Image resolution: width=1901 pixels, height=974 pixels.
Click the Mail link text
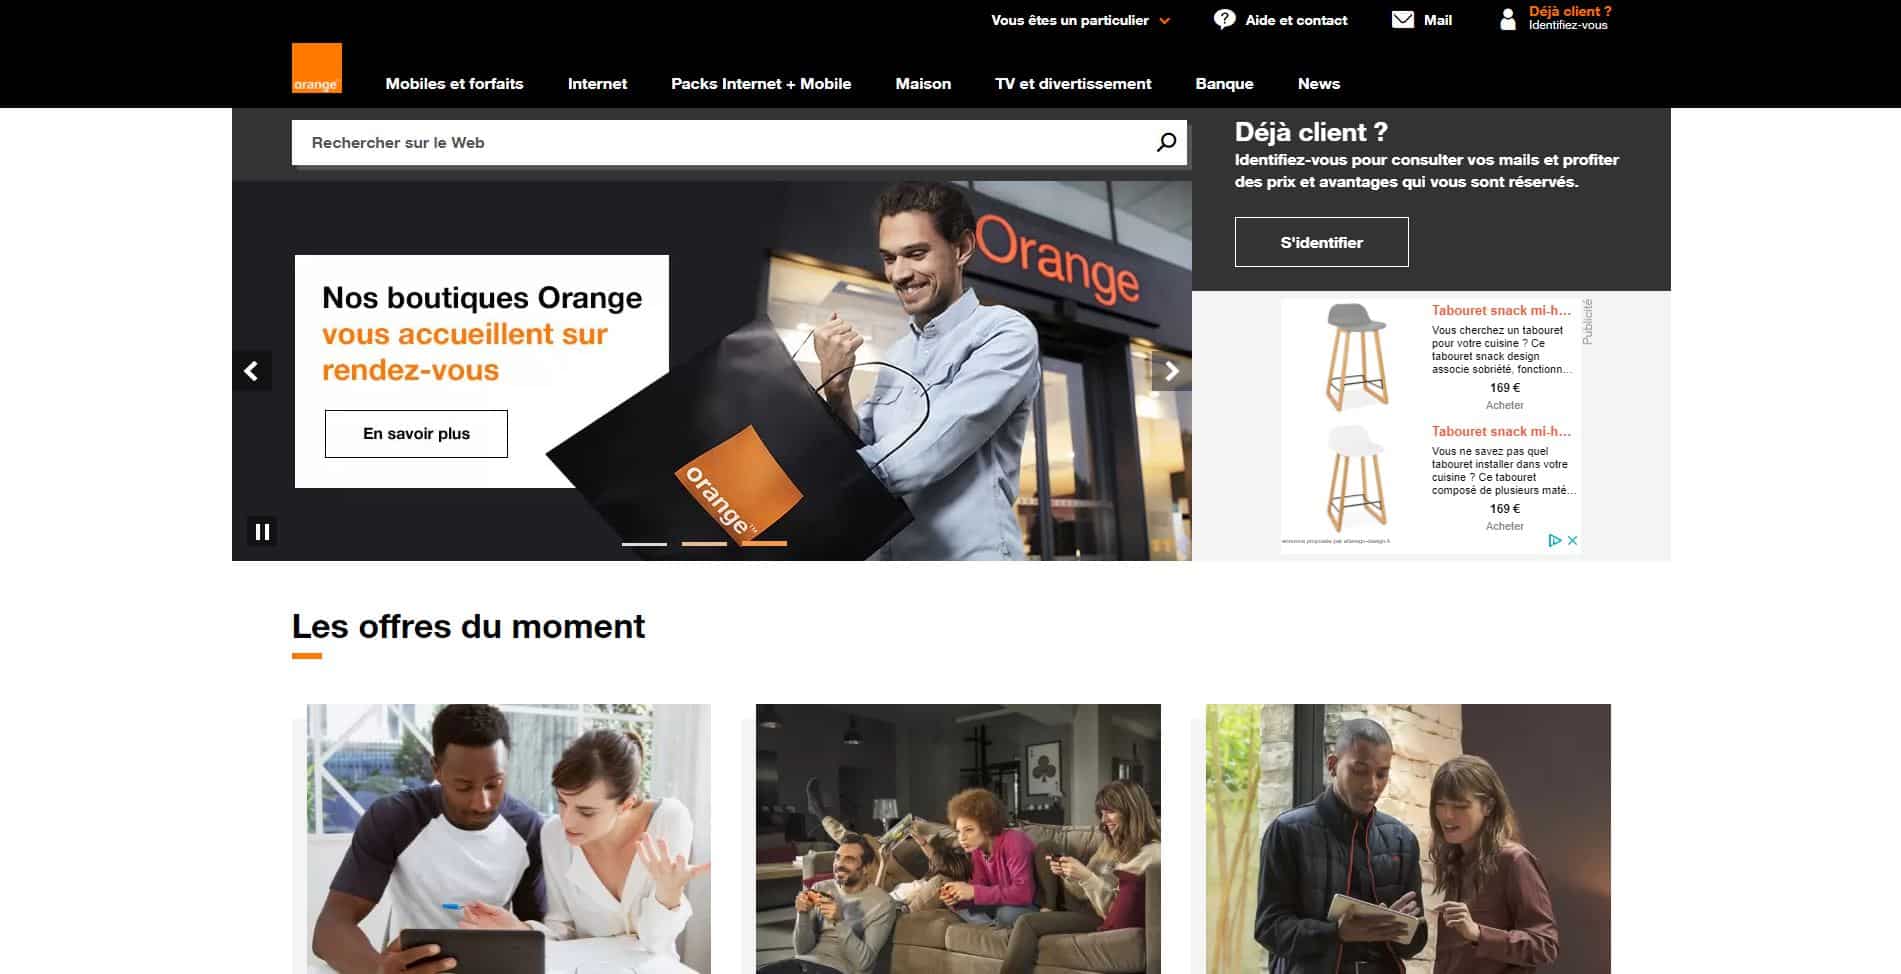point(1437,20)
